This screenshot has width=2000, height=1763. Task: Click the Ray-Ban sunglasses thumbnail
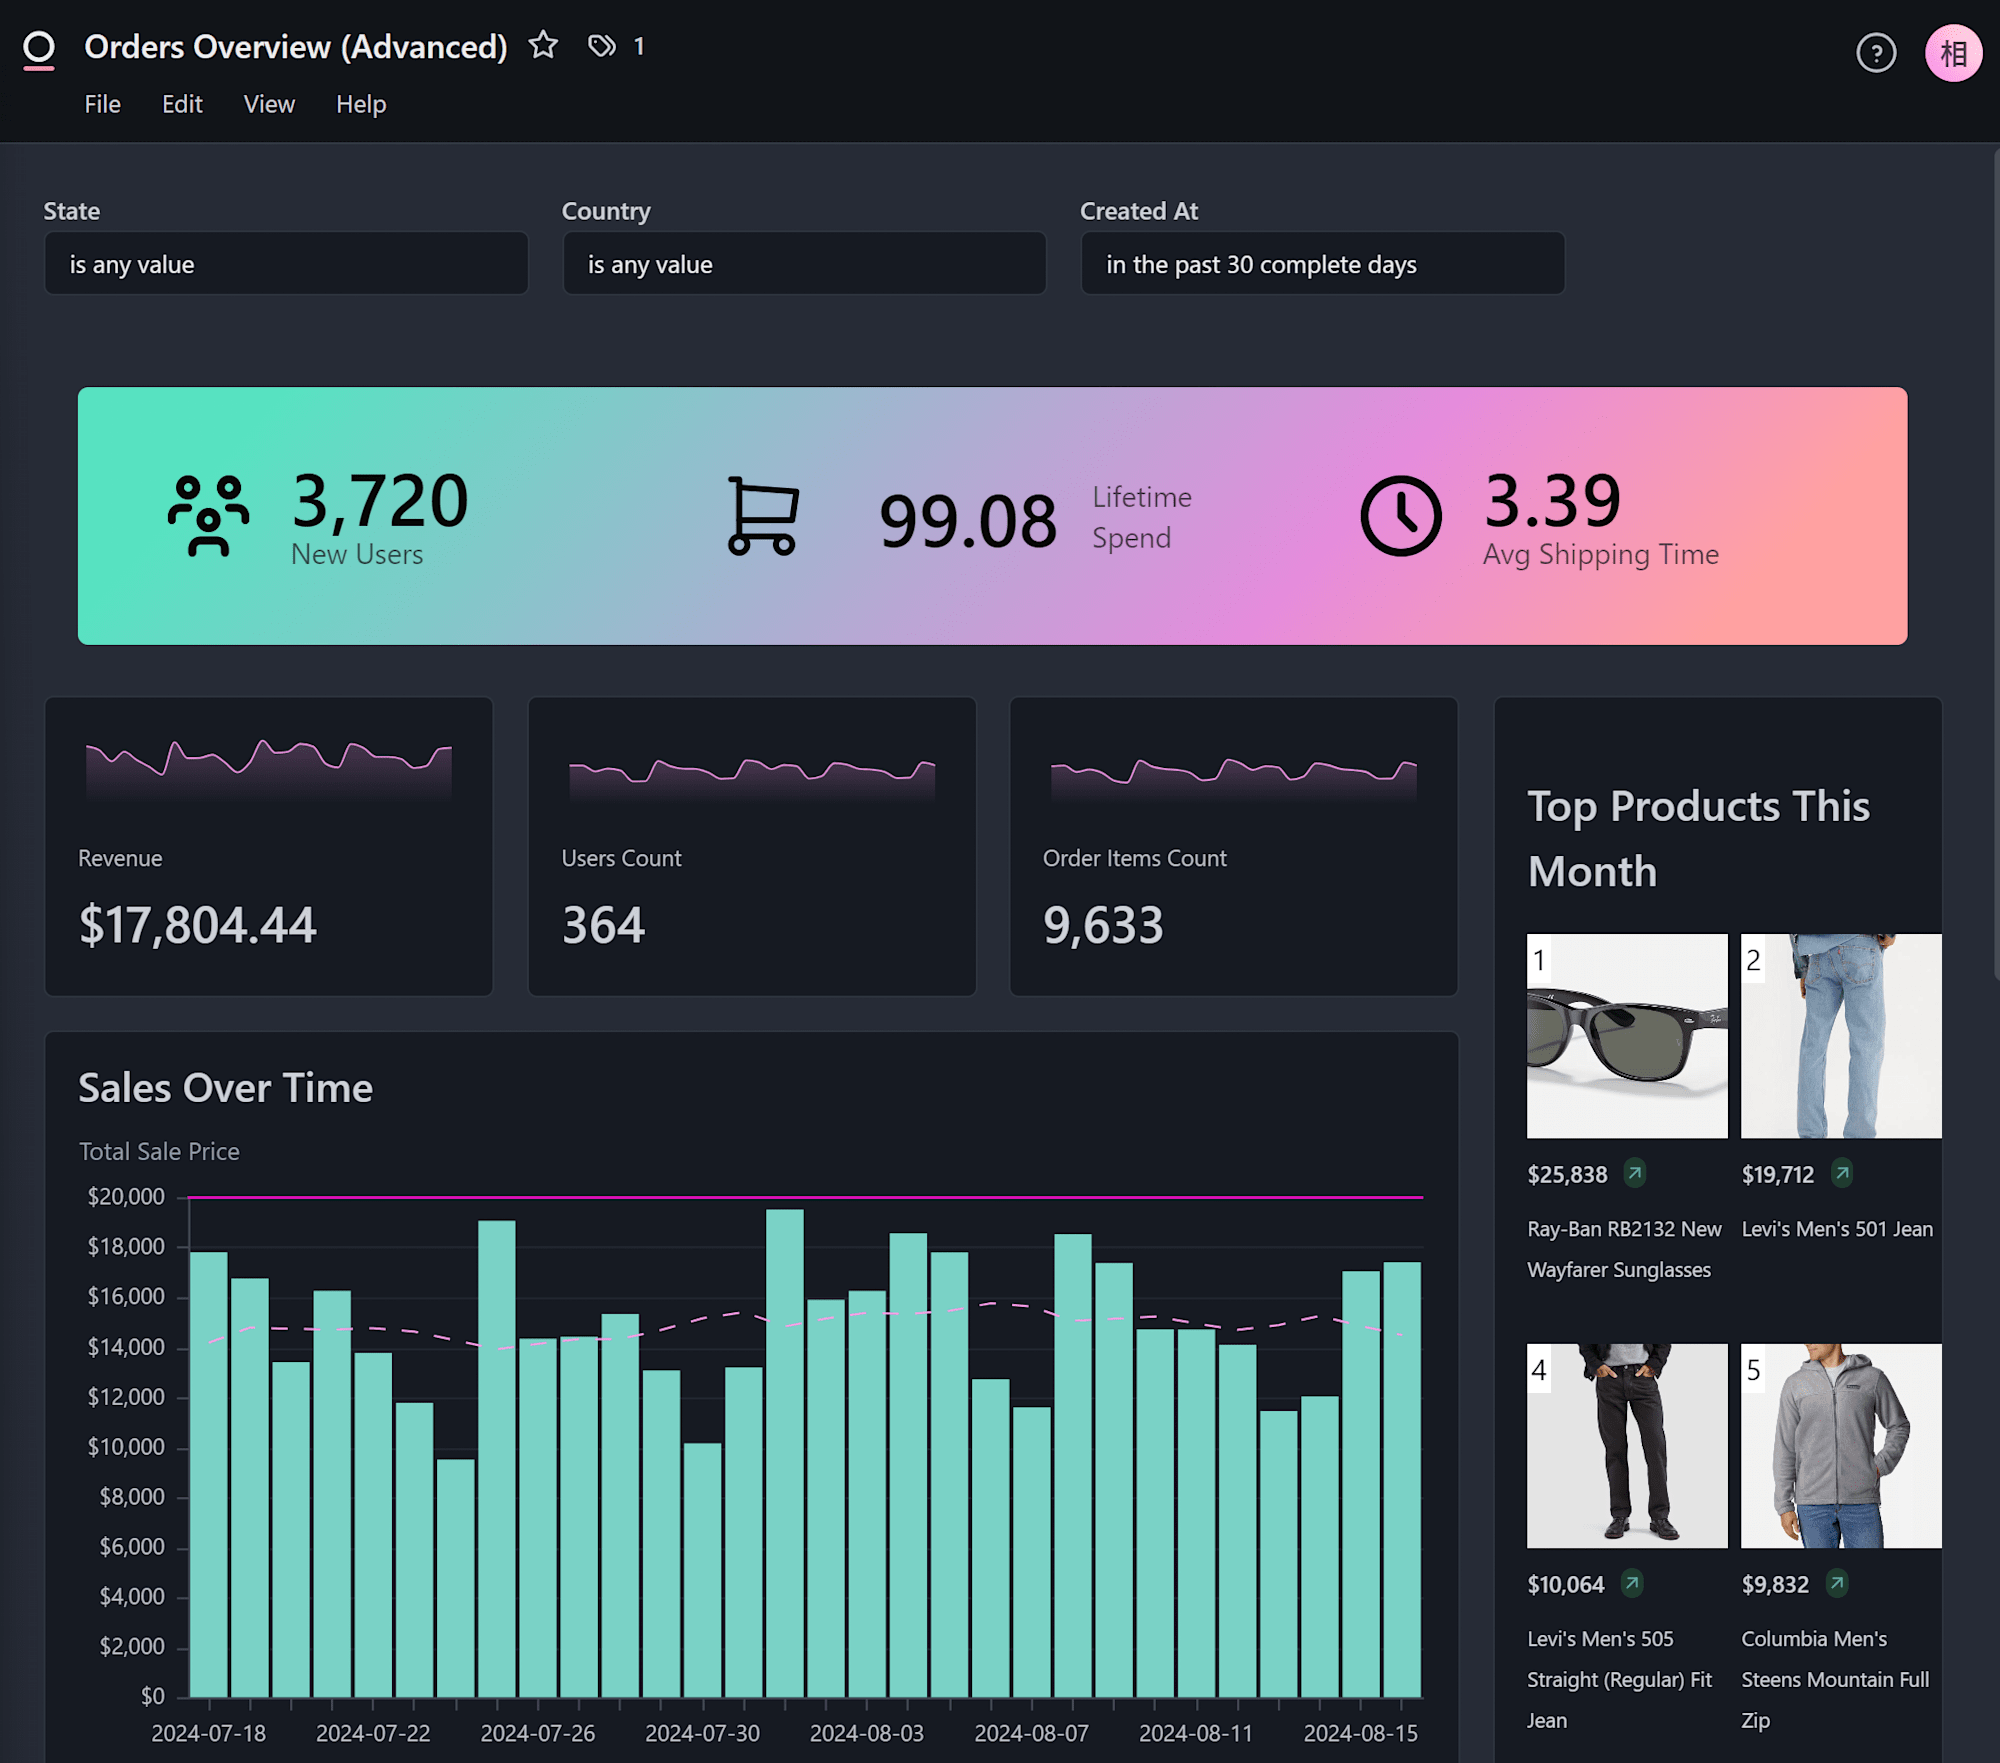pos(1627,1036)
